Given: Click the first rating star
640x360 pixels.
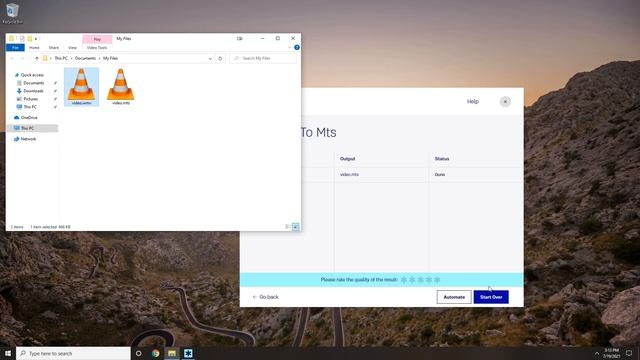Looking at the screenshot, I should pyautogui.click(x=404, y=280).
